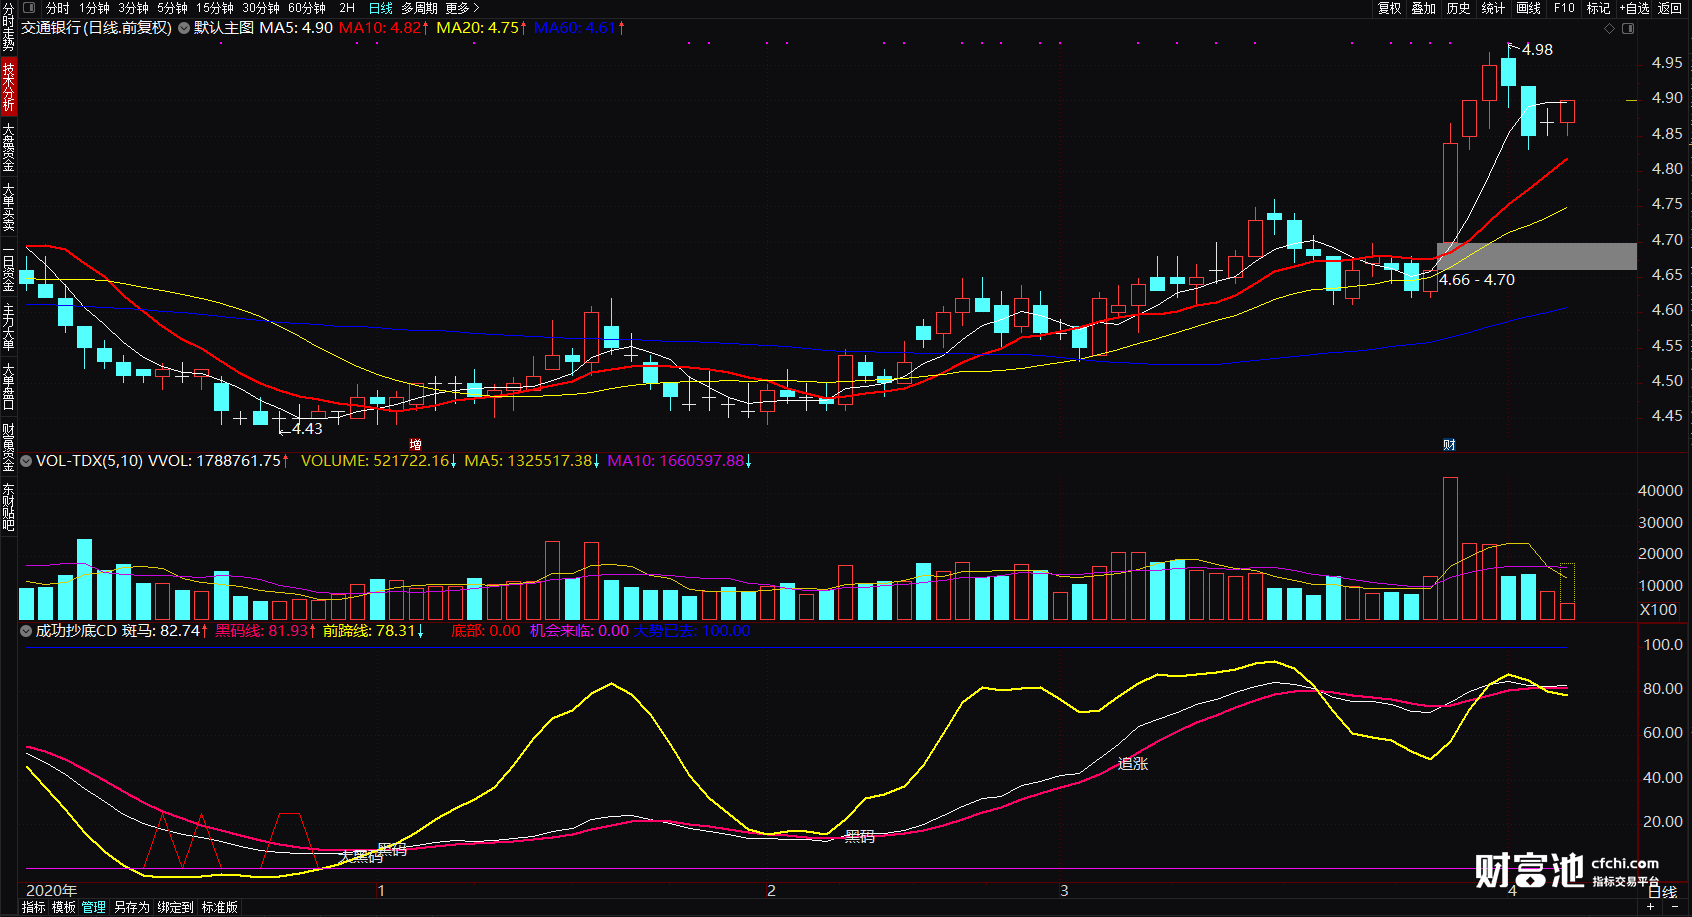Open the 主力大单 sidebar tab
This screenshot has height=917, width=1692.
[8, 327]
